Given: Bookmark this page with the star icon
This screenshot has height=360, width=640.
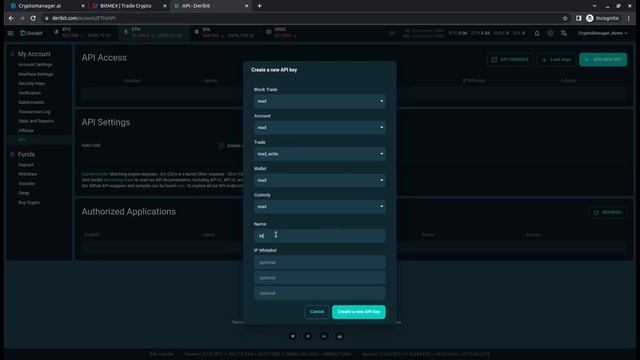Looking at the screenshot, I should coord(565,18).
